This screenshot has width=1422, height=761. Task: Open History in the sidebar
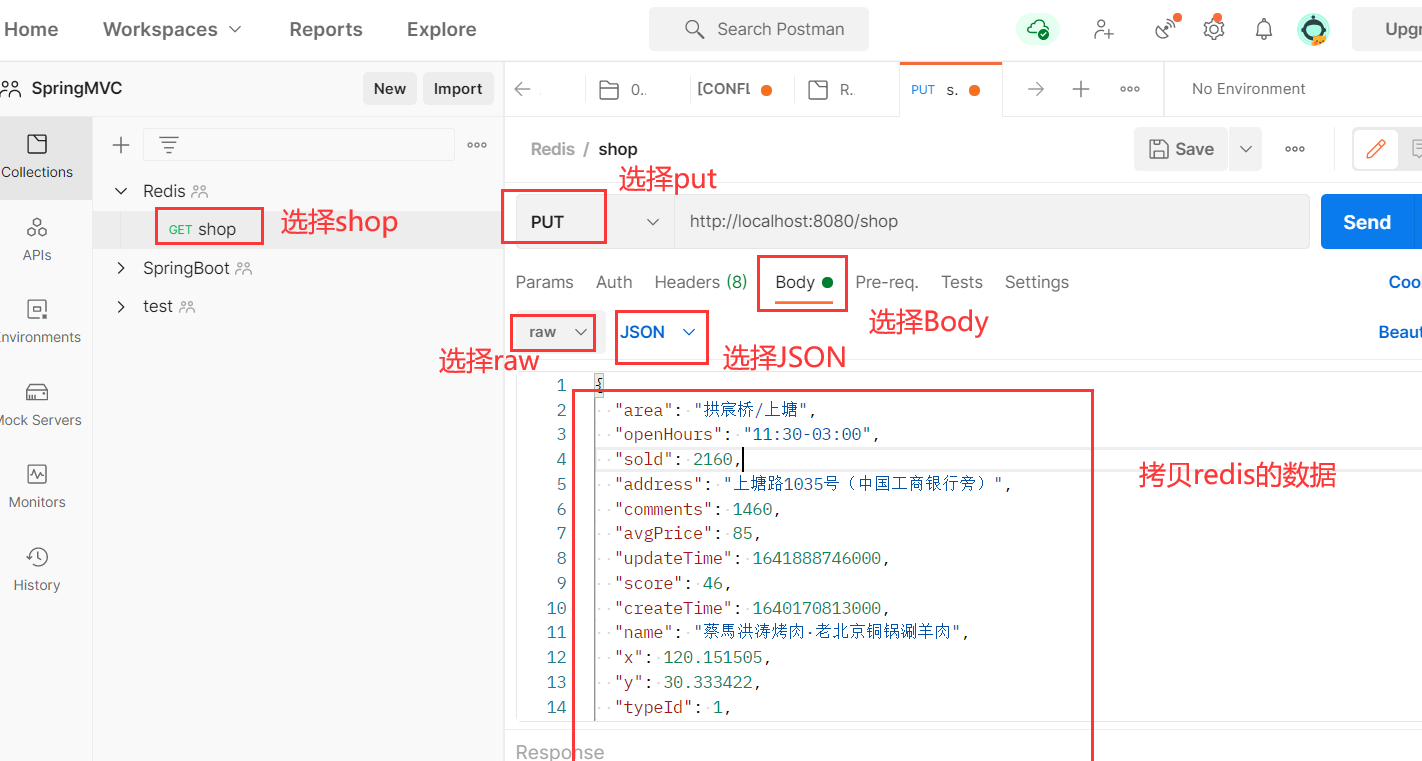[x=37, y=569]
